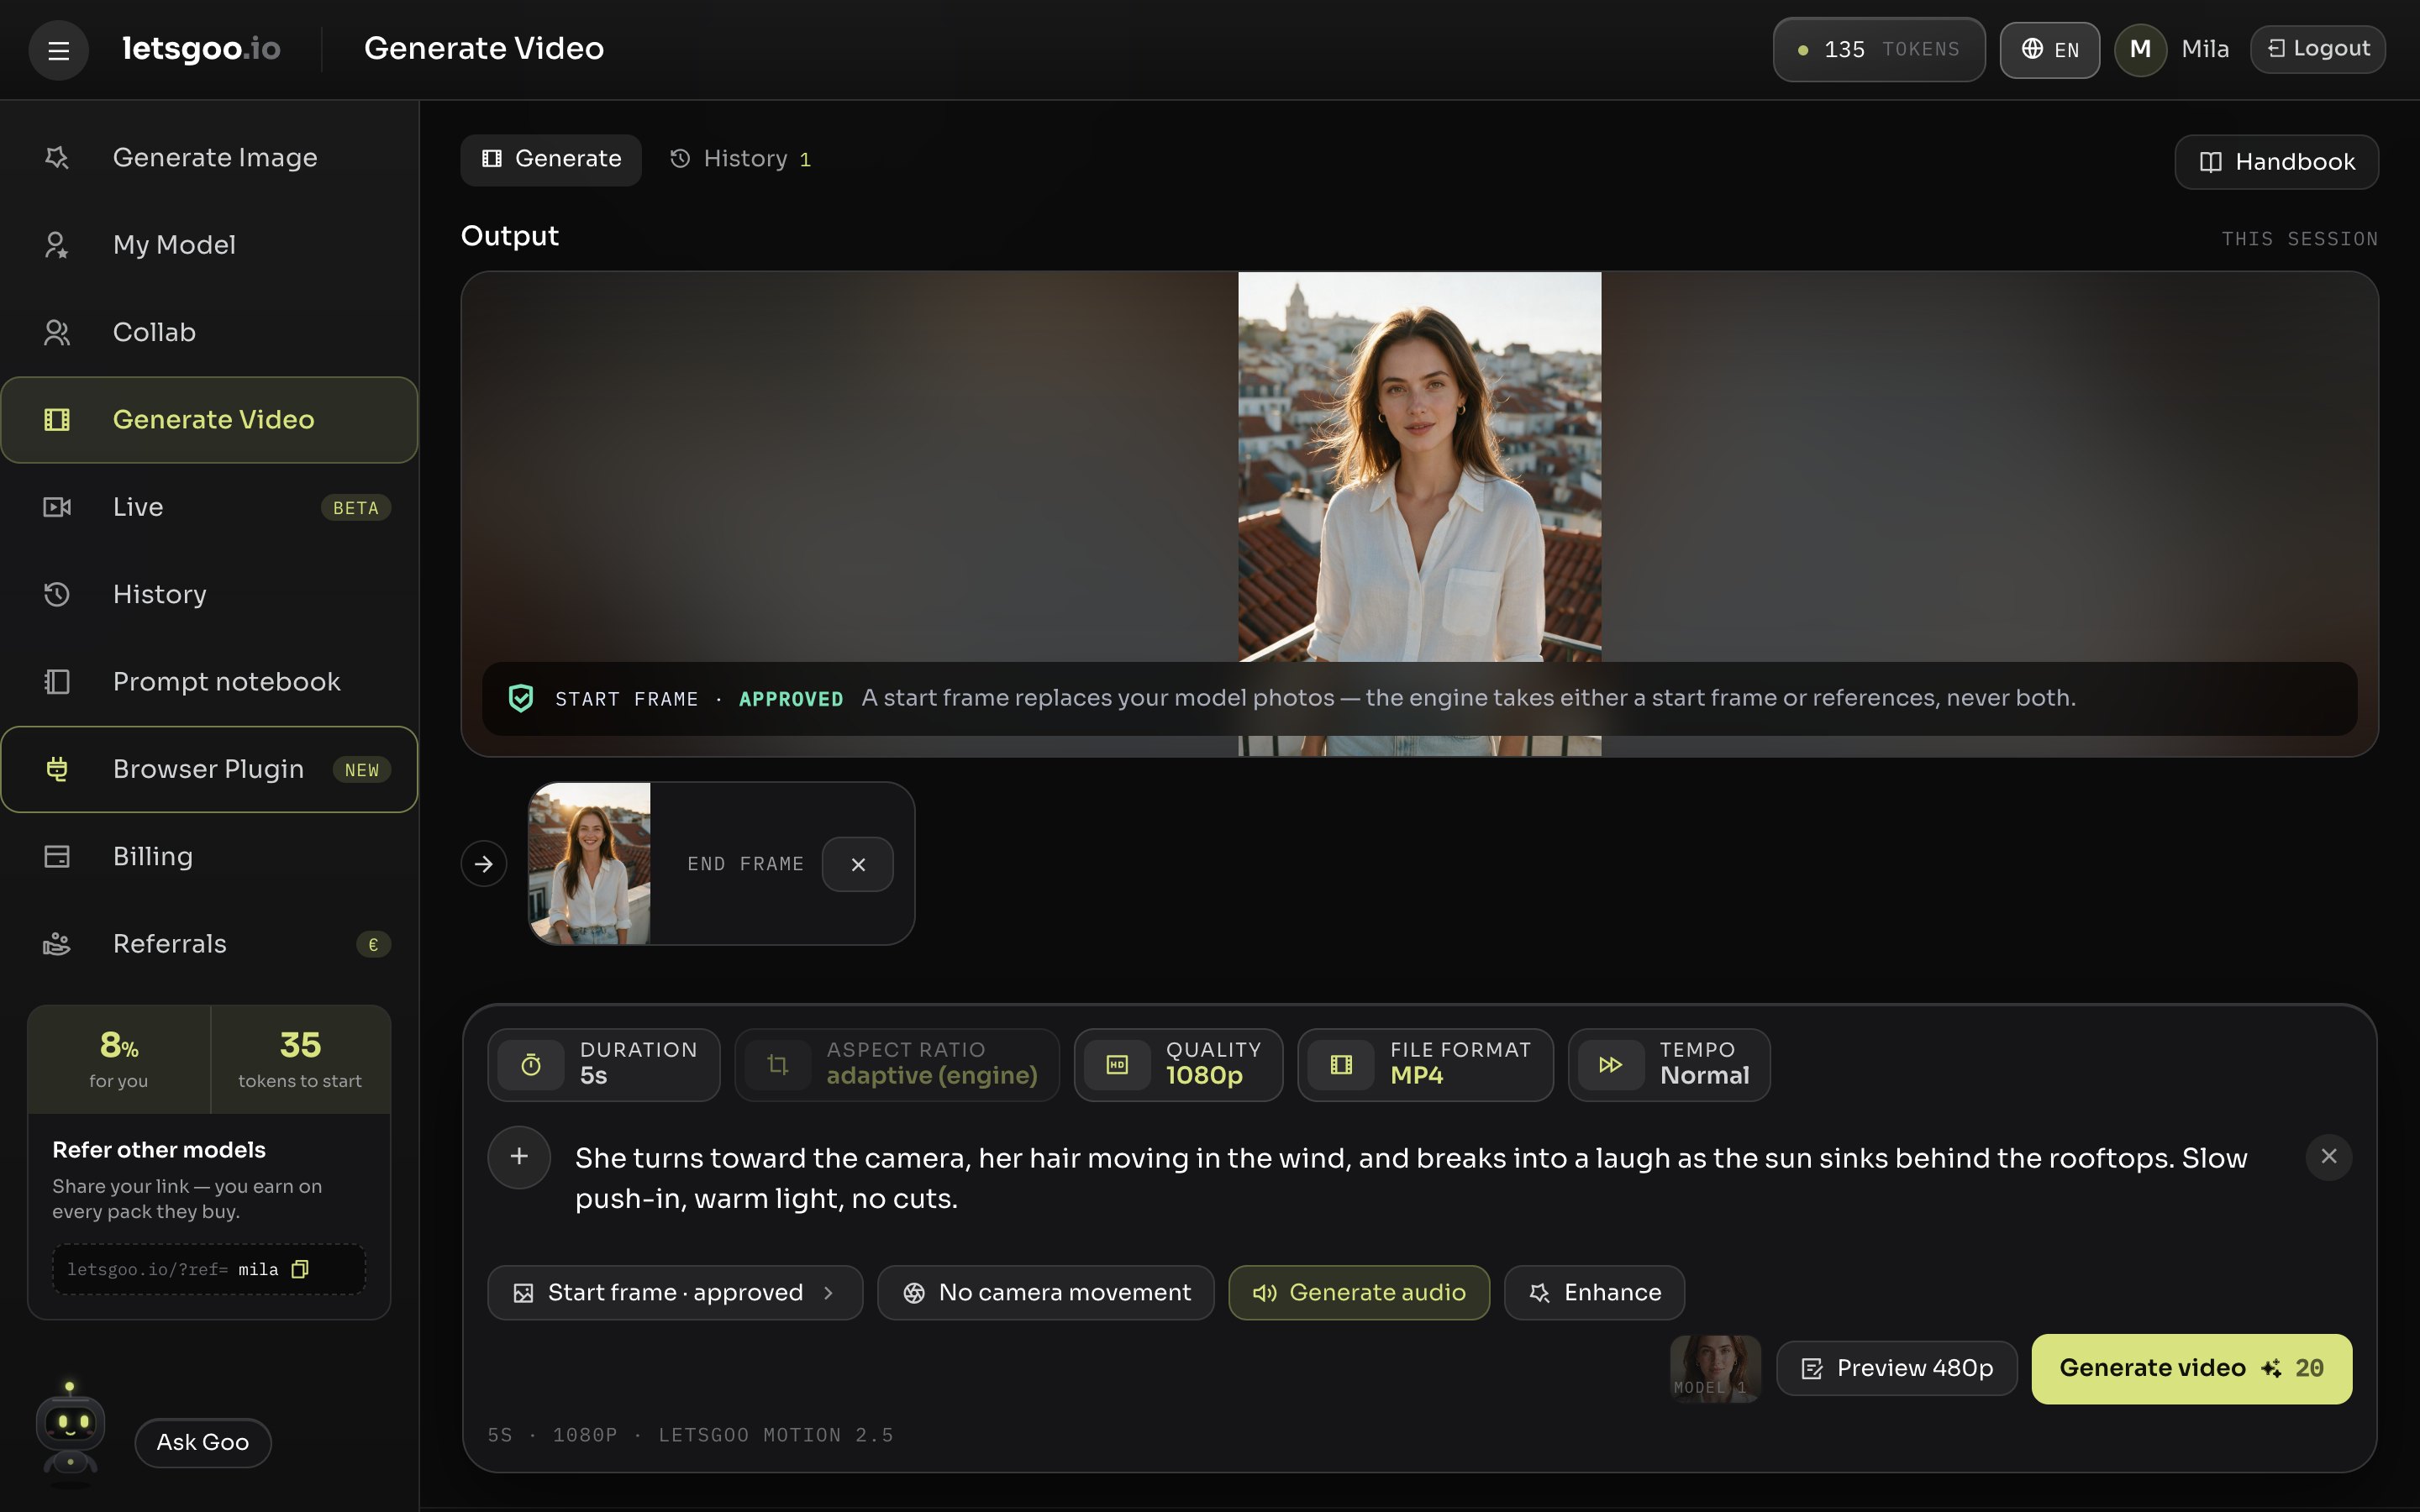Go to Billing page
The width and height of the screenshot is (2420, 1512).
click(209, 857)
